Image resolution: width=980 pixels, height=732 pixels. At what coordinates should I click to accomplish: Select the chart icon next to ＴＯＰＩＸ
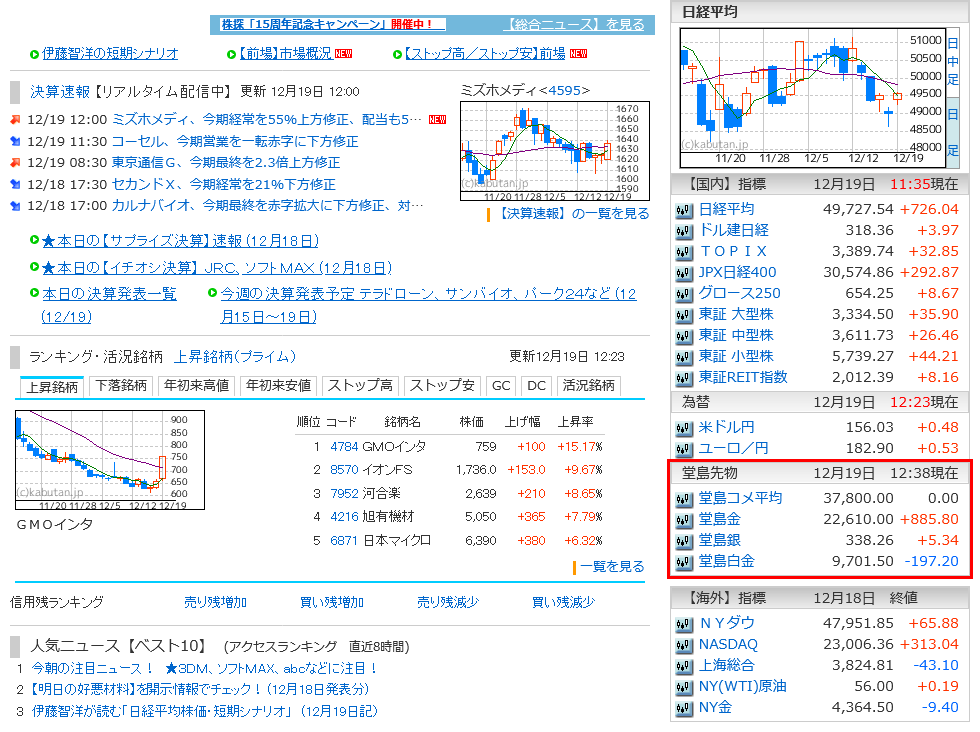684,250
